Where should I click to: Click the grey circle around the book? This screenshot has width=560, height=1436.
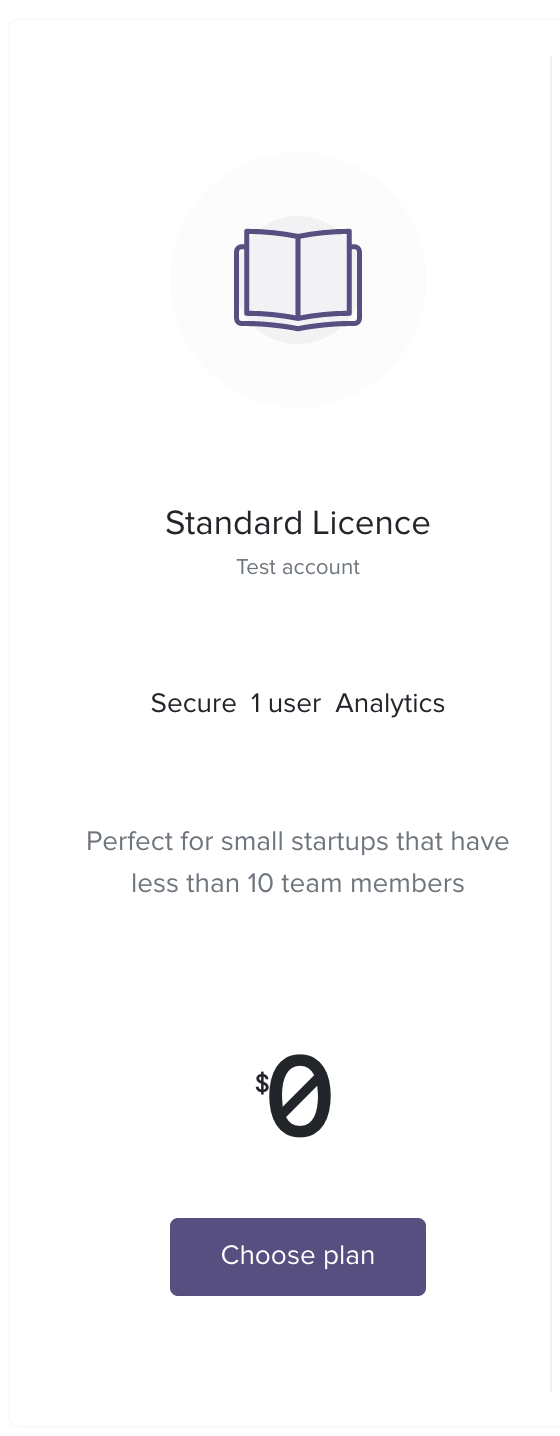pos(298,280)
